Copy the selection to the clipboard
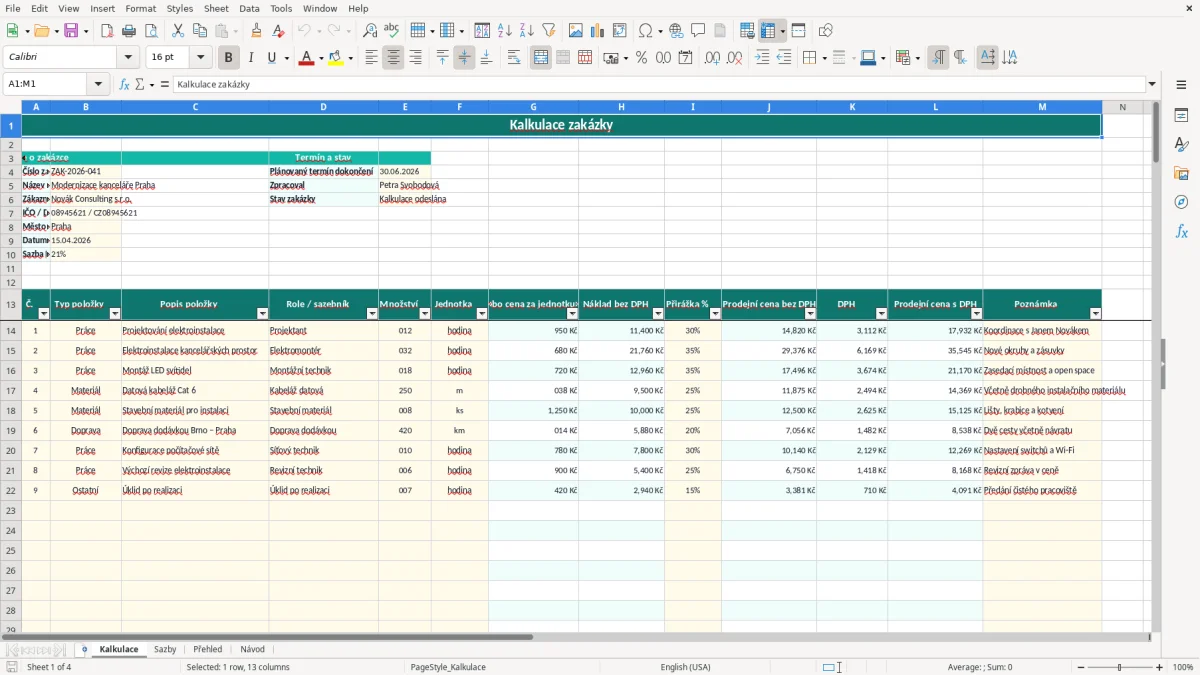Image resolution: width=1200 pixels, height=675 pixels. point(200,31)
